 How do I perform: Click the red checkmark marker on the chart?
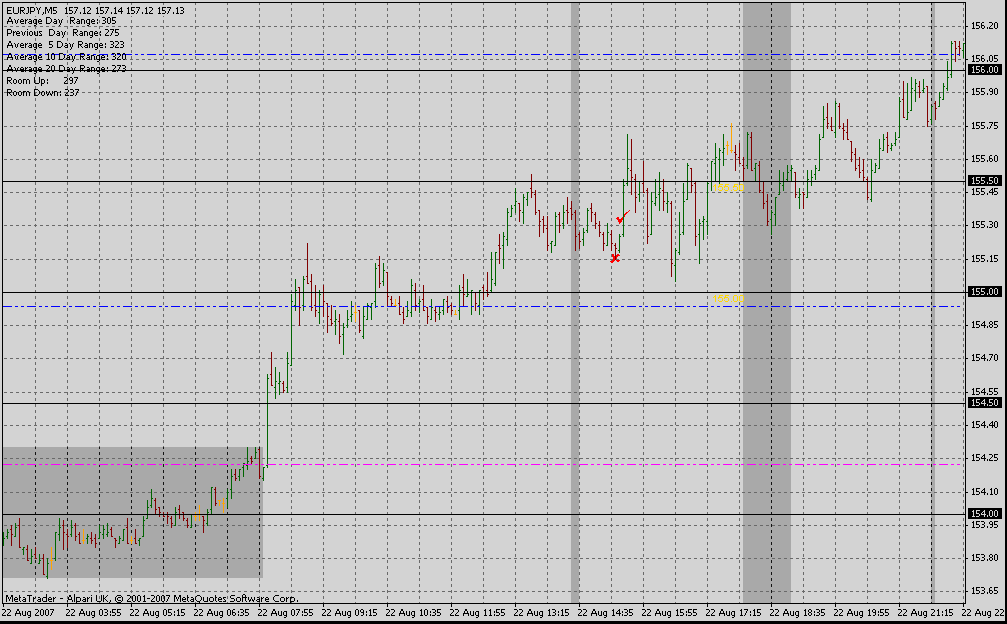pyautogui.click(x=621, y=217)
